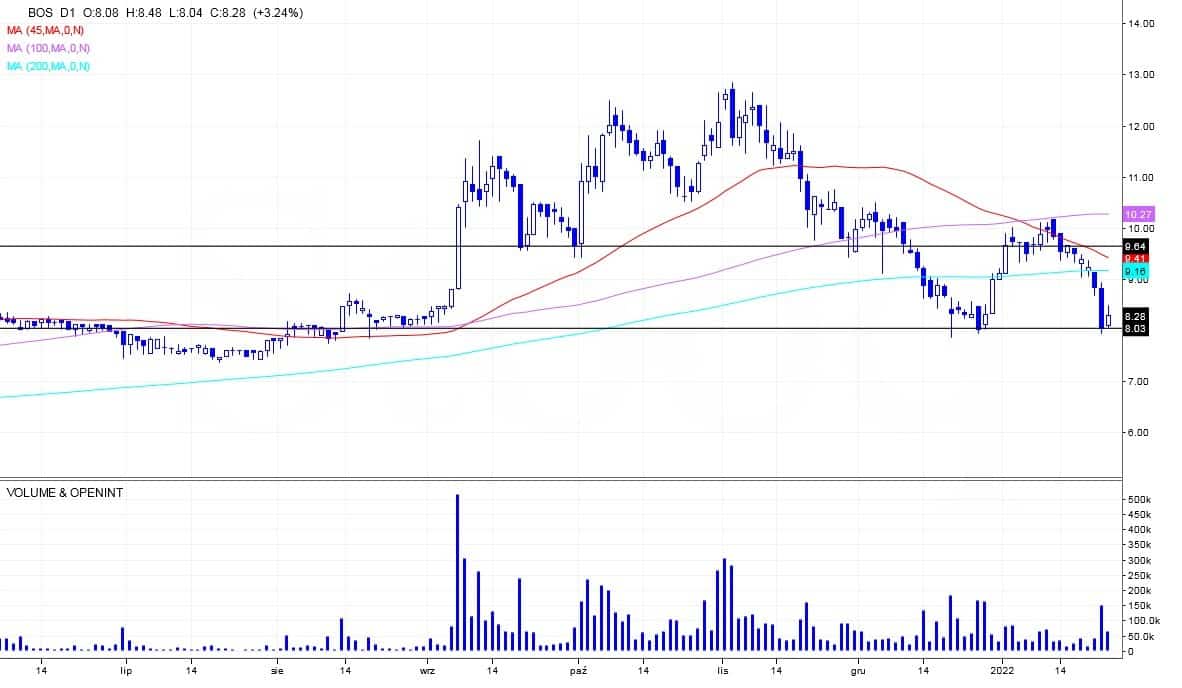Click the 8.28 current price tag
Image resolution: width=1182 pixels, height=688 pixels.
coord(1135,315)
